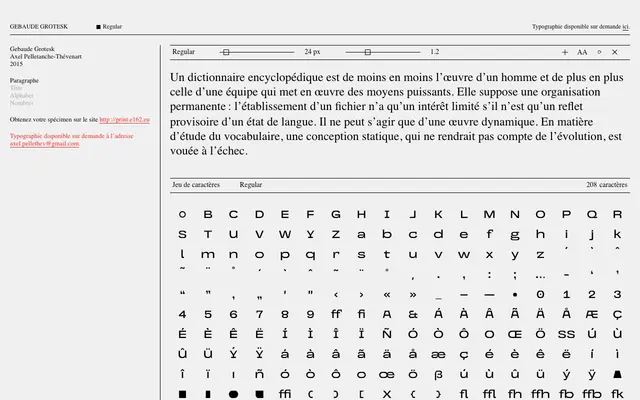Click the axel.pellethev@gmail.com email link
Viewport: 640px width, 400px height.
pos(44,144)
